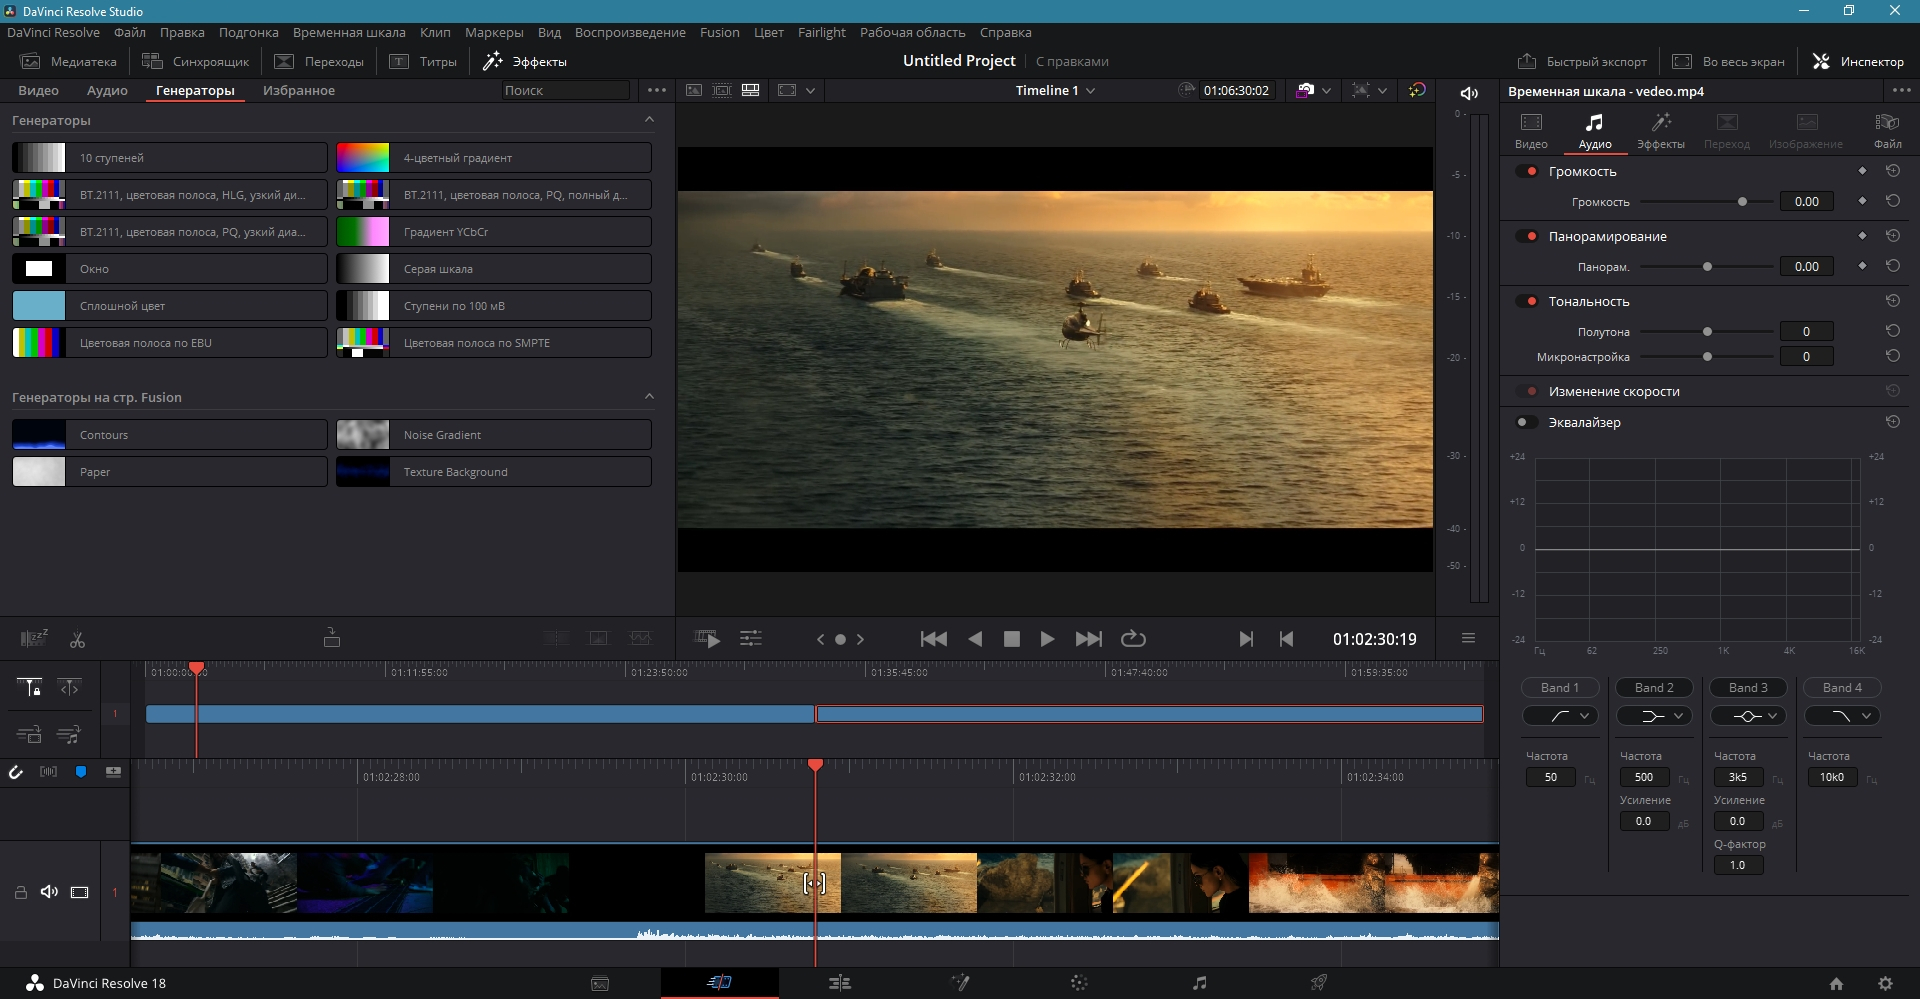Toggle the Эффекты effects panel
The width and height of the screenshot is (1920, 999).
(x=525, y=61)
